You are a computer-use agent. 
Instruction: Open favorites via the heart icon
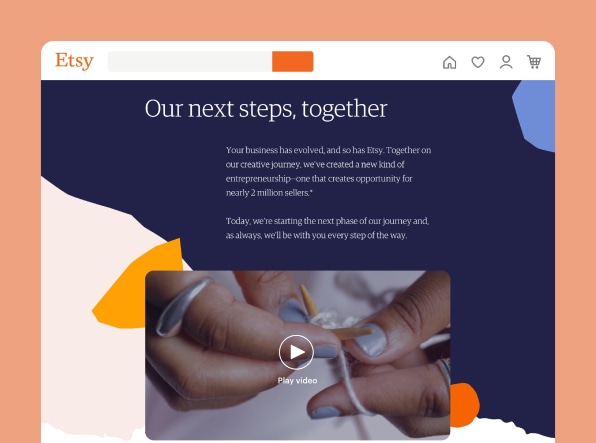(478, 62)
